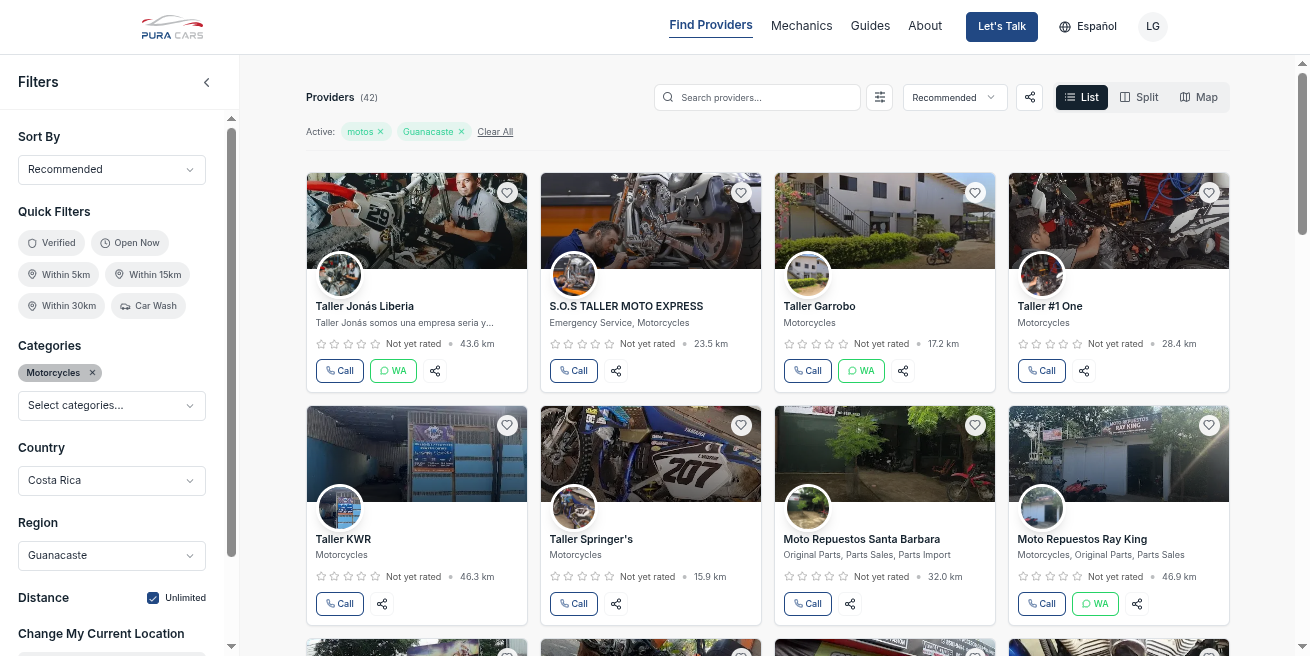Screen dimensions: 1310x656
Task: Message Taller Garrobo on WhatsApp (WA)
Action: [x=861, y=371]
